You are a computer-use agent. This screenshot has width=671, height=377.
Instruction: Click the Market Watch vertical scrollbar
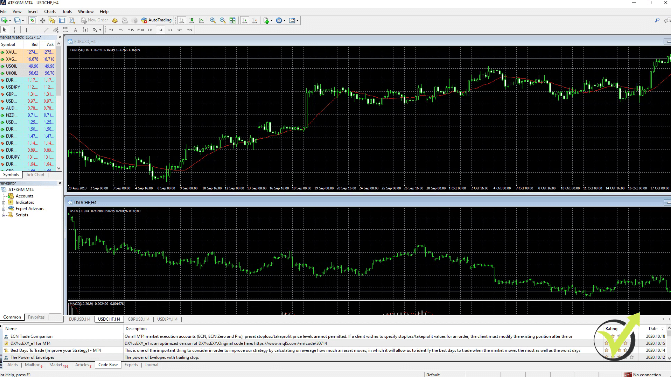click(59, 106)
